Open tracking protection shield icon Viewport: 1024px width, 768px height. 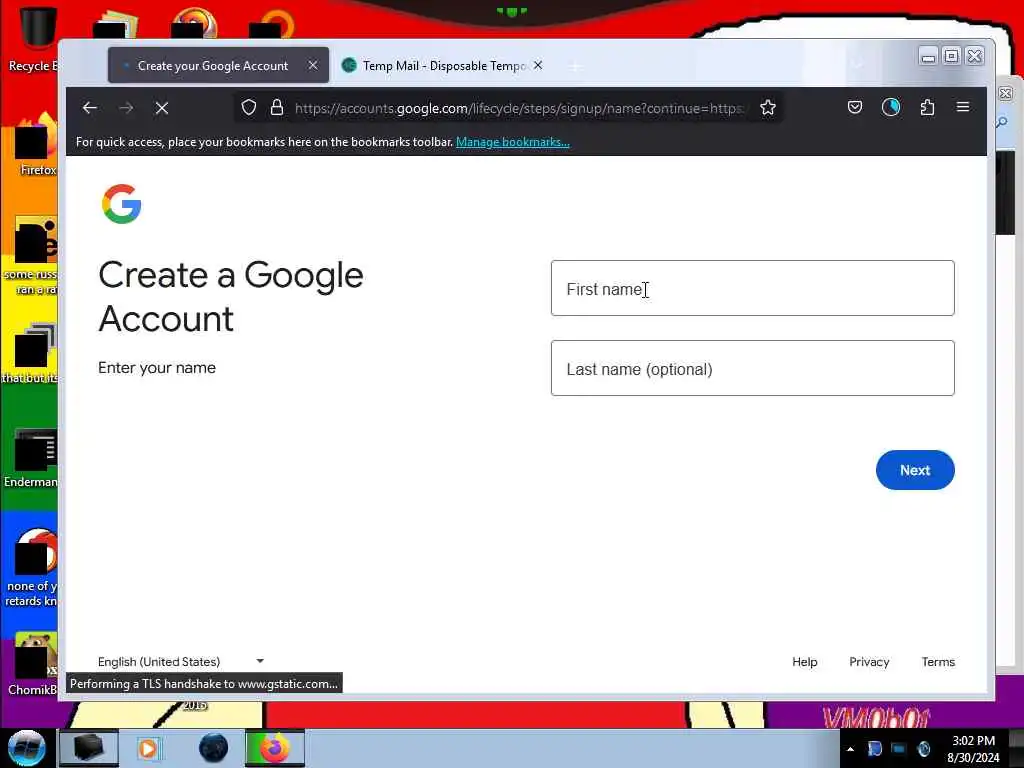[249, 108]
